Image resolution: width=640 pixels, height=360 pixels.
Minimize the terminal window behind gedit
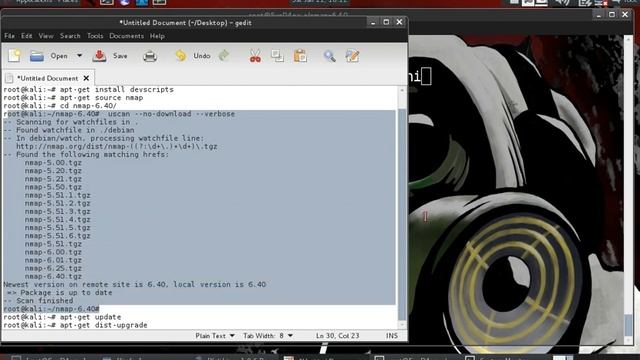599,15
